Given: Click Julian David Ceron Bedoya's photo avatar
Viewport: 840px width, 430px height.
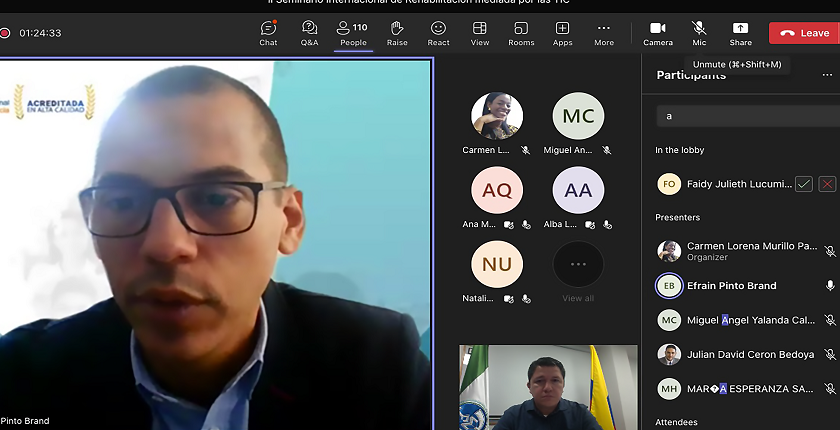Looking at the screenshot, I should point(669,354).
